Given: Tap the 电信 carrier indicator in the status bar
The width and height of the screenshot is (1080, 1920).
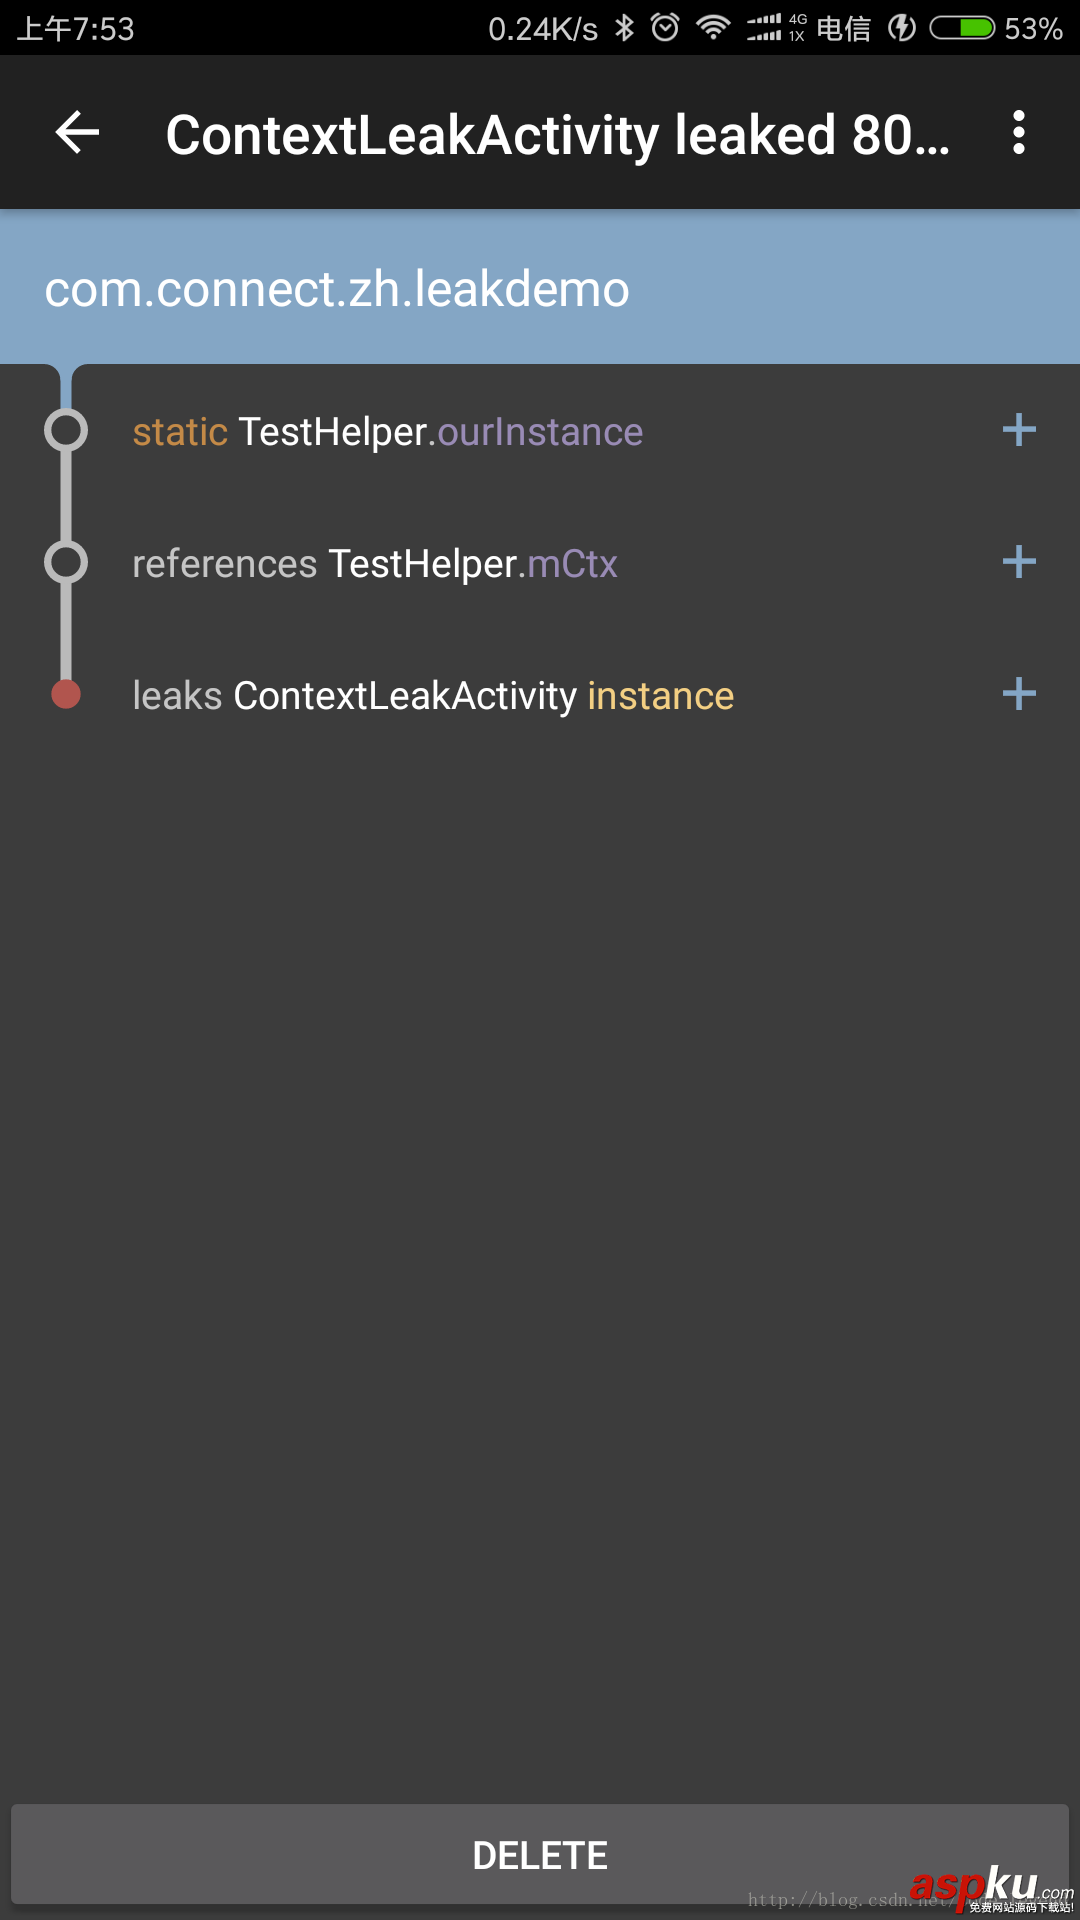Looking at the screenshot, I should (843, 28).
